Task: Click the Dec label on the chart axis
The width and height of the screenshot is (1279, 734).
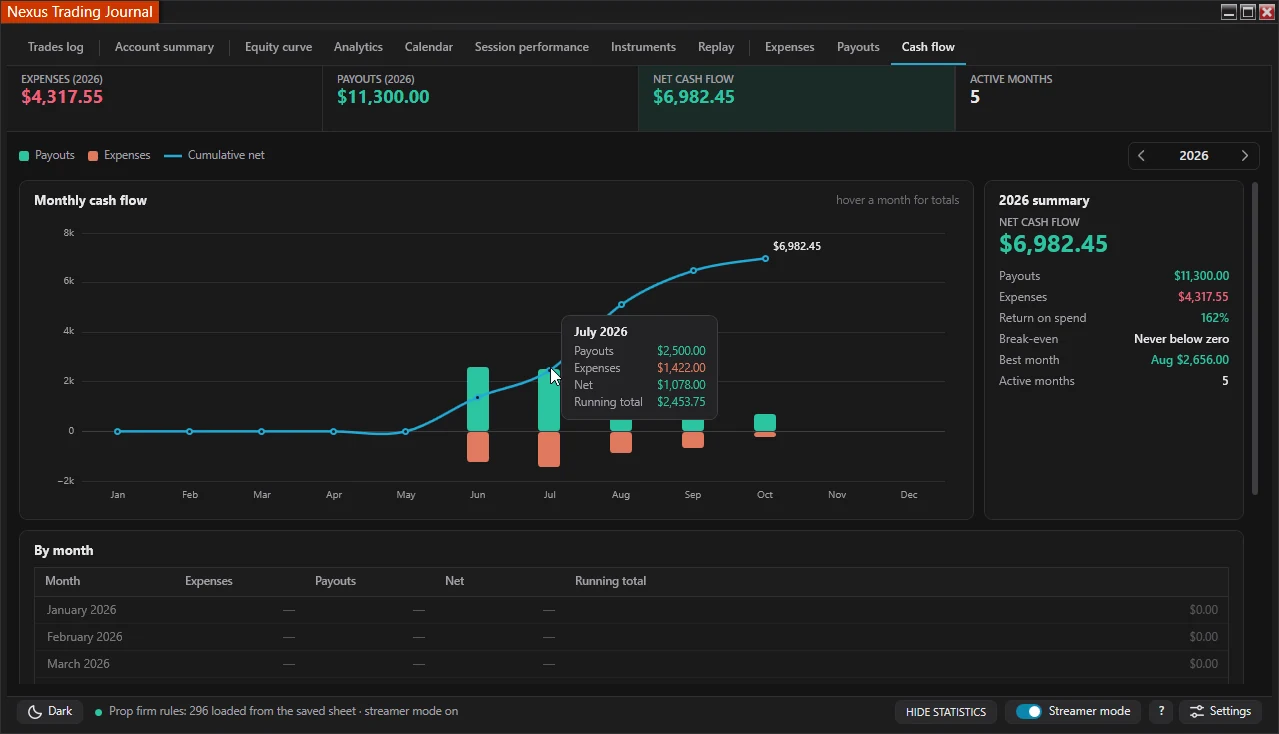Action: 909,495
